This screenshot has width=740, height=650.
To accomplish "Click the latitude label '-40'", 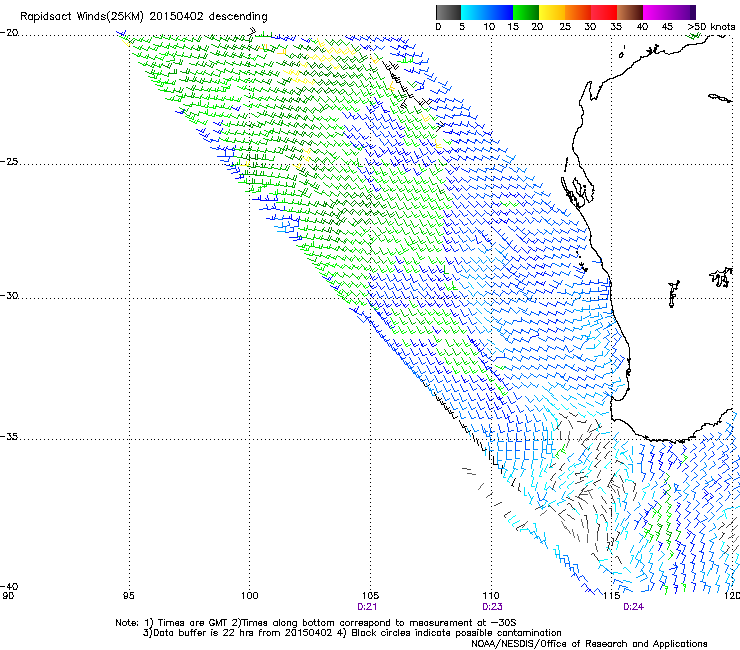I will [9, 586].
